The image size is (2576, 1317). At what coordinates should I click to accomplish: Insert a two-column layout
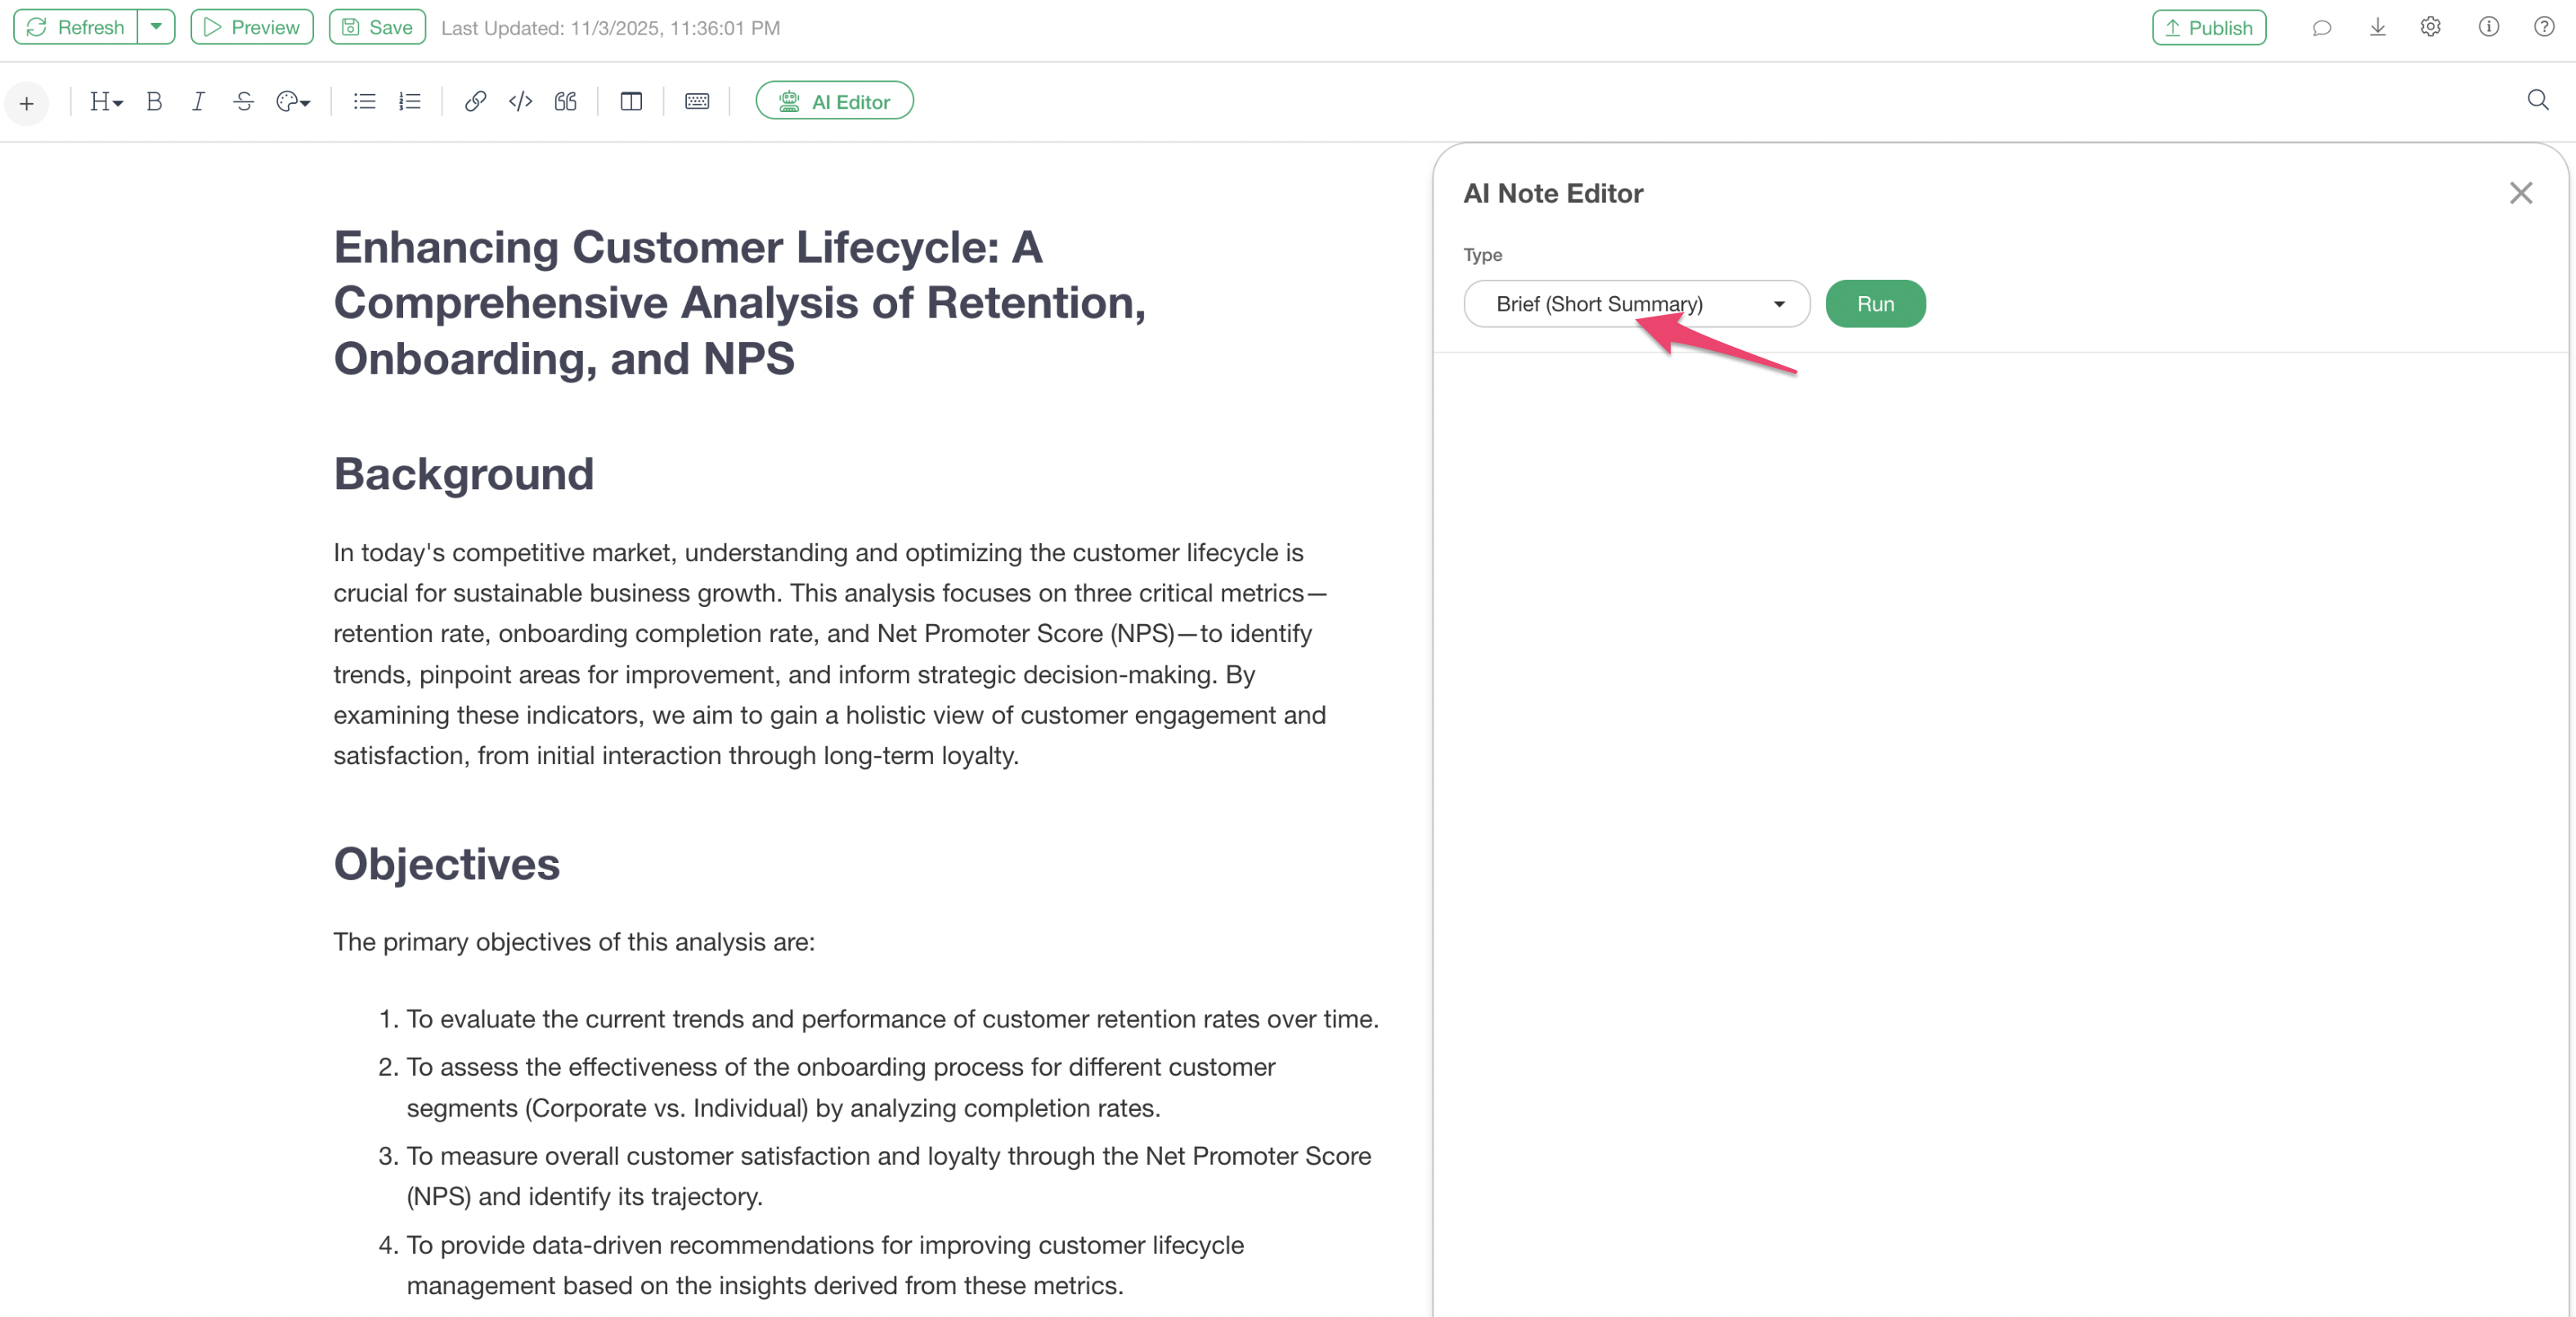coord(631,101)
